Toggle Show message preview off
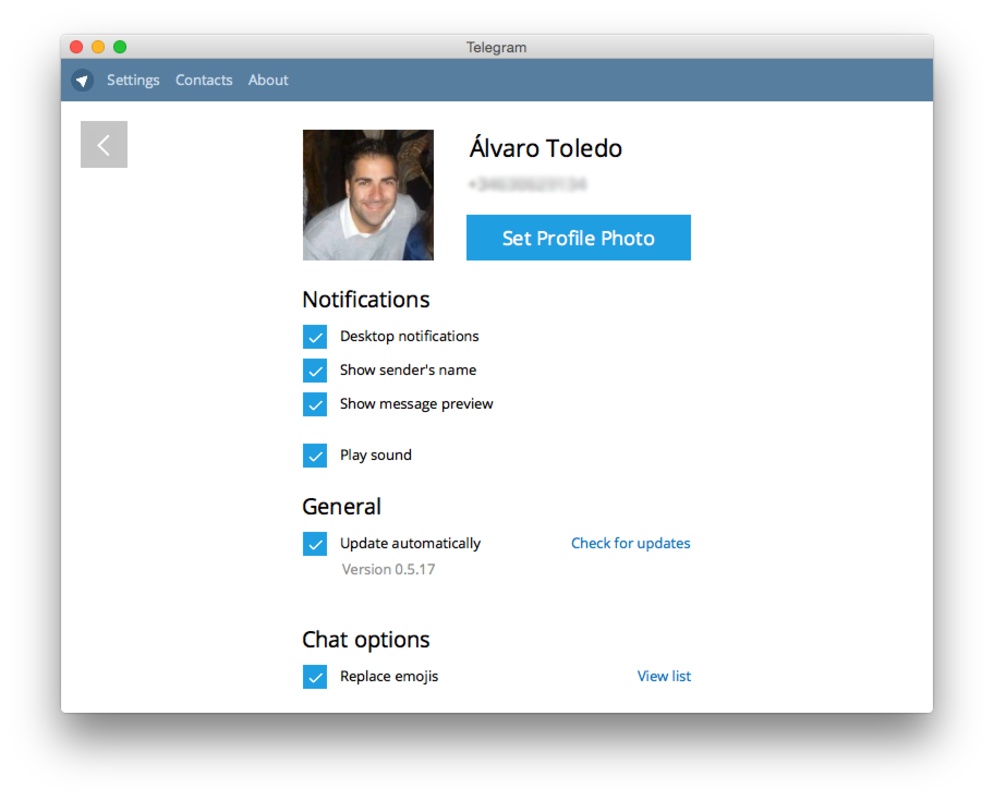 click(x=315, y=404)
